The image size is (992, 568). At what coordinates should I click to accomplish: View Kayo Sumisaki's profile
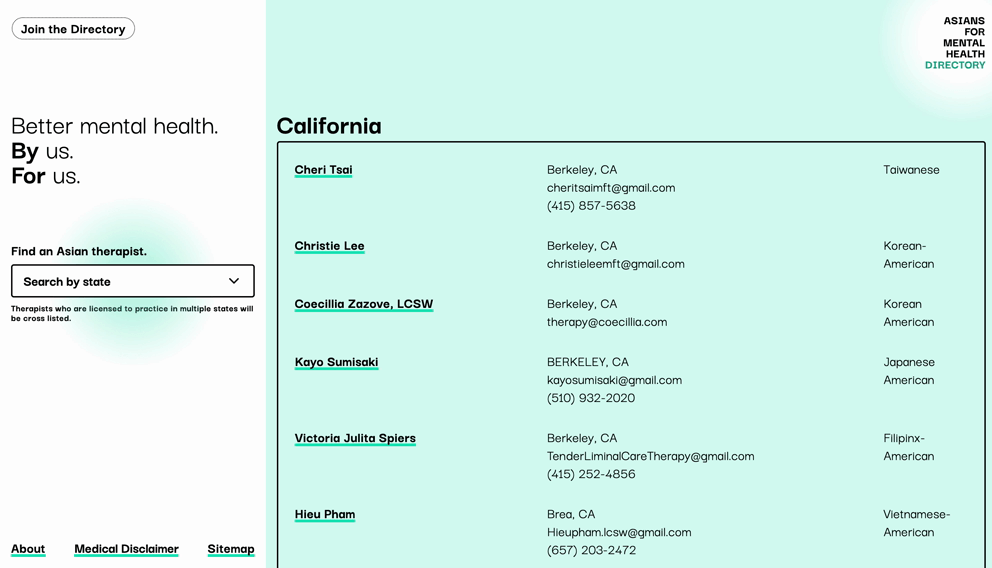(337, 362)
